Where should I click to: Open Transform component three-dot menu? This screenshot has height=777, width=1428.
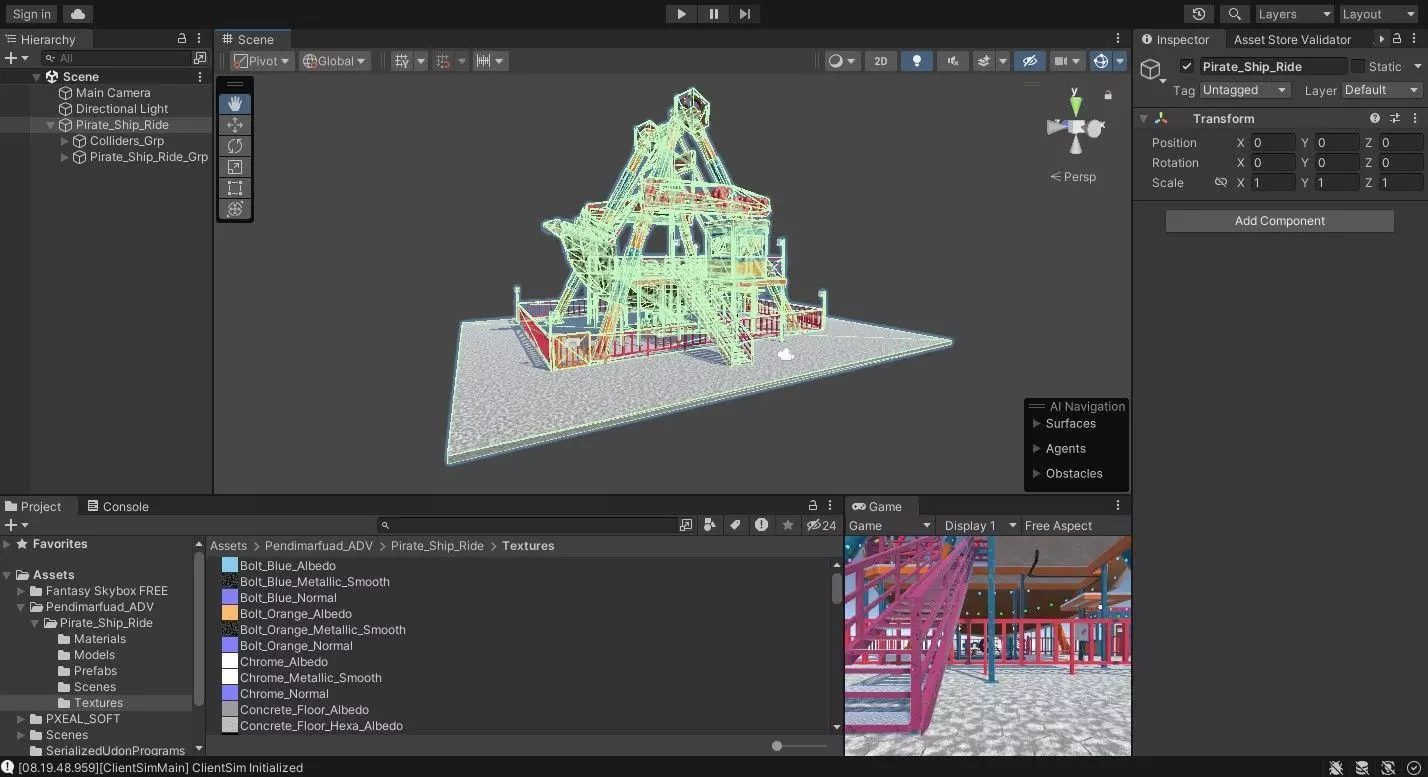point(1415,118)
